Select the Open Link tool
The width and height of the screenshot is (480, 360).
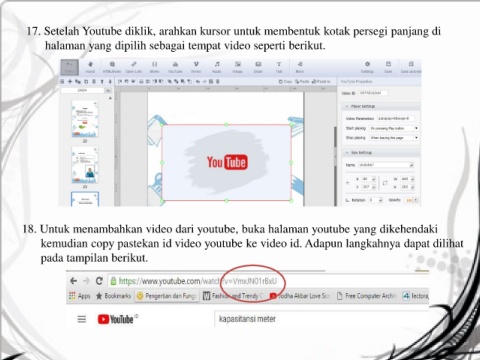point(134,67)
